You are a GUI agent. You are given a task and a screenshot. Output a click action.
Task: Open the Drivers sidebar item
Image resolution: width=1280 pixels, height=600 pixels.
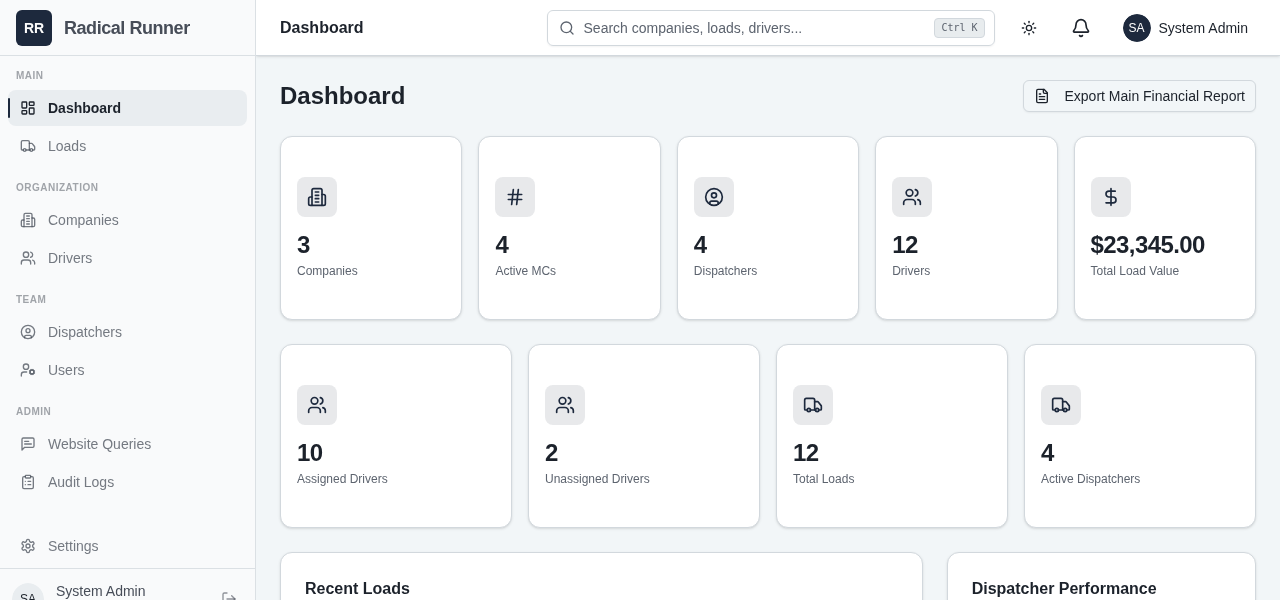128,258
